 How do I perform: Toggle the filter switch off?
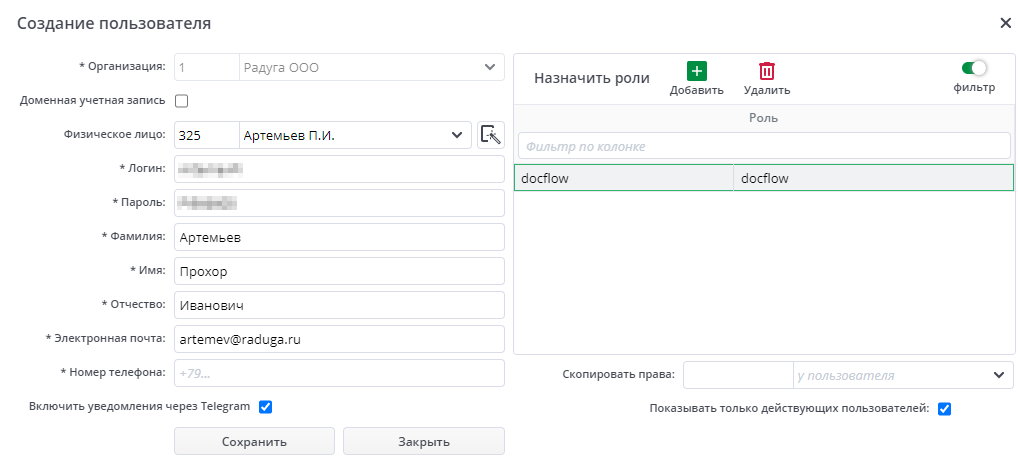coord(974,68)
